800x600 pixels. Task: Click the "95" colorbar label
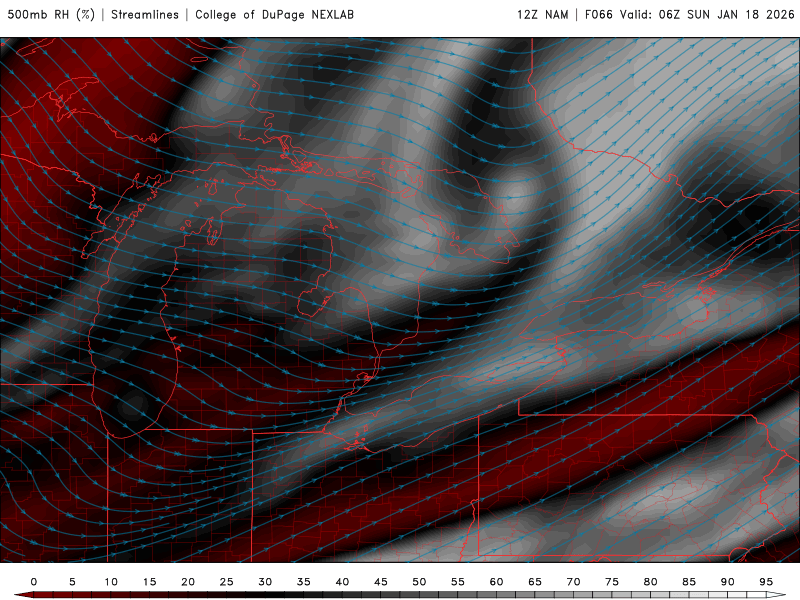766,582
